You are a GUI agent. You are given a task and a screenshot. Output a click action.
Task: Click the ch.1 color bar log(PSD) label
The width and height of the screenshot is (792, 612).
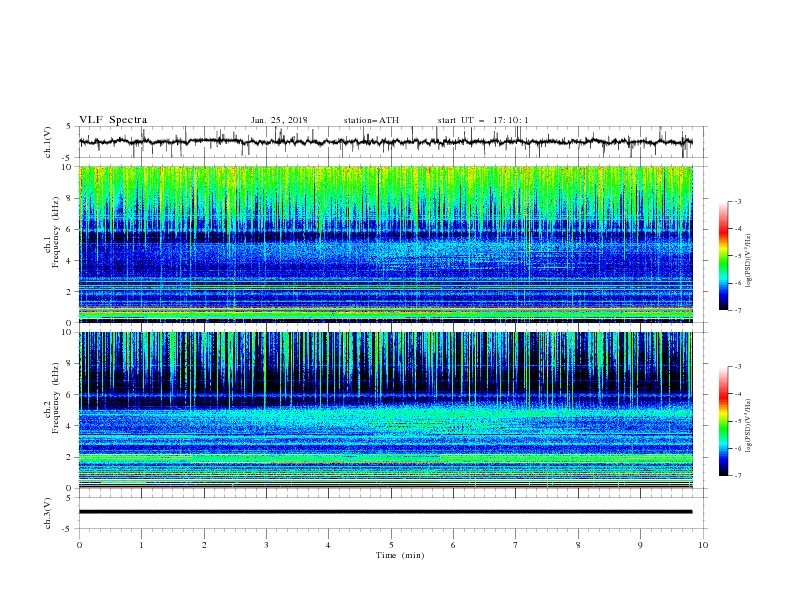(749, 261)
